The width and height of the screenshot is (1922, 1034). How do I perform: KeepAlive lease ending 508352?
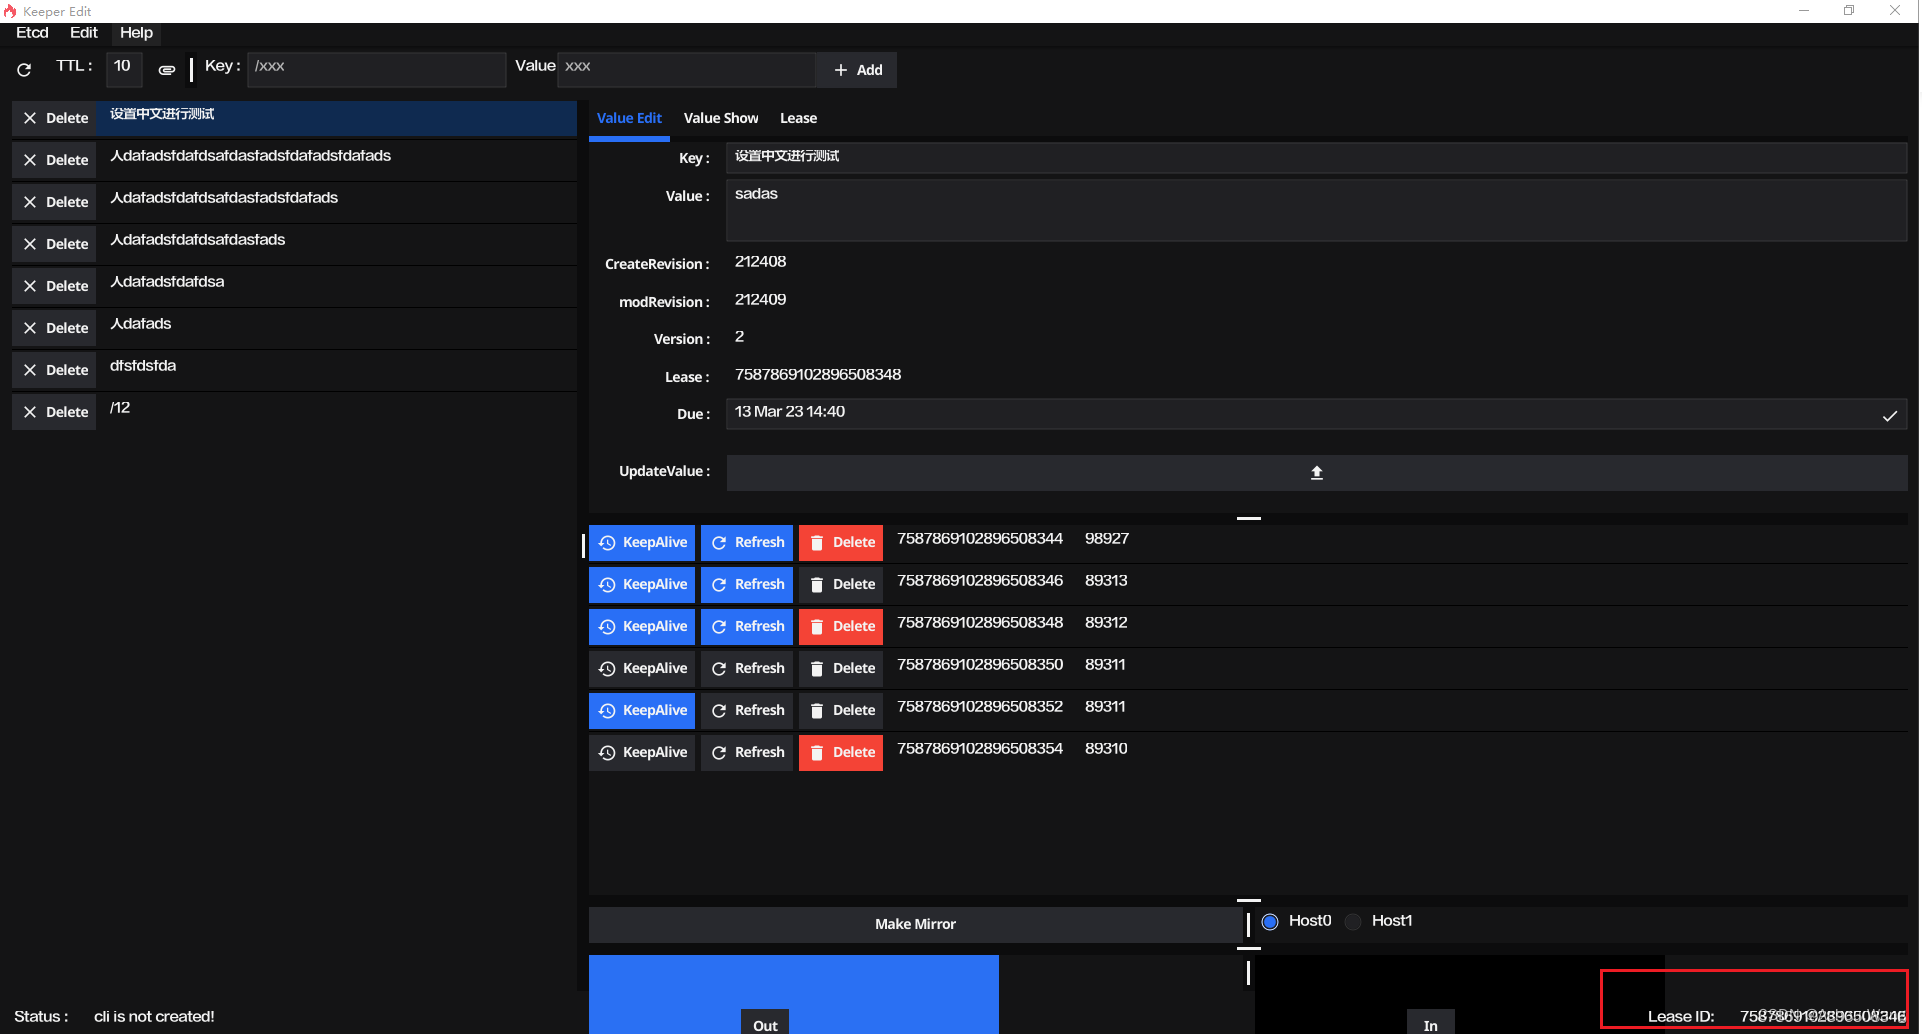click(x=642, y=711)
